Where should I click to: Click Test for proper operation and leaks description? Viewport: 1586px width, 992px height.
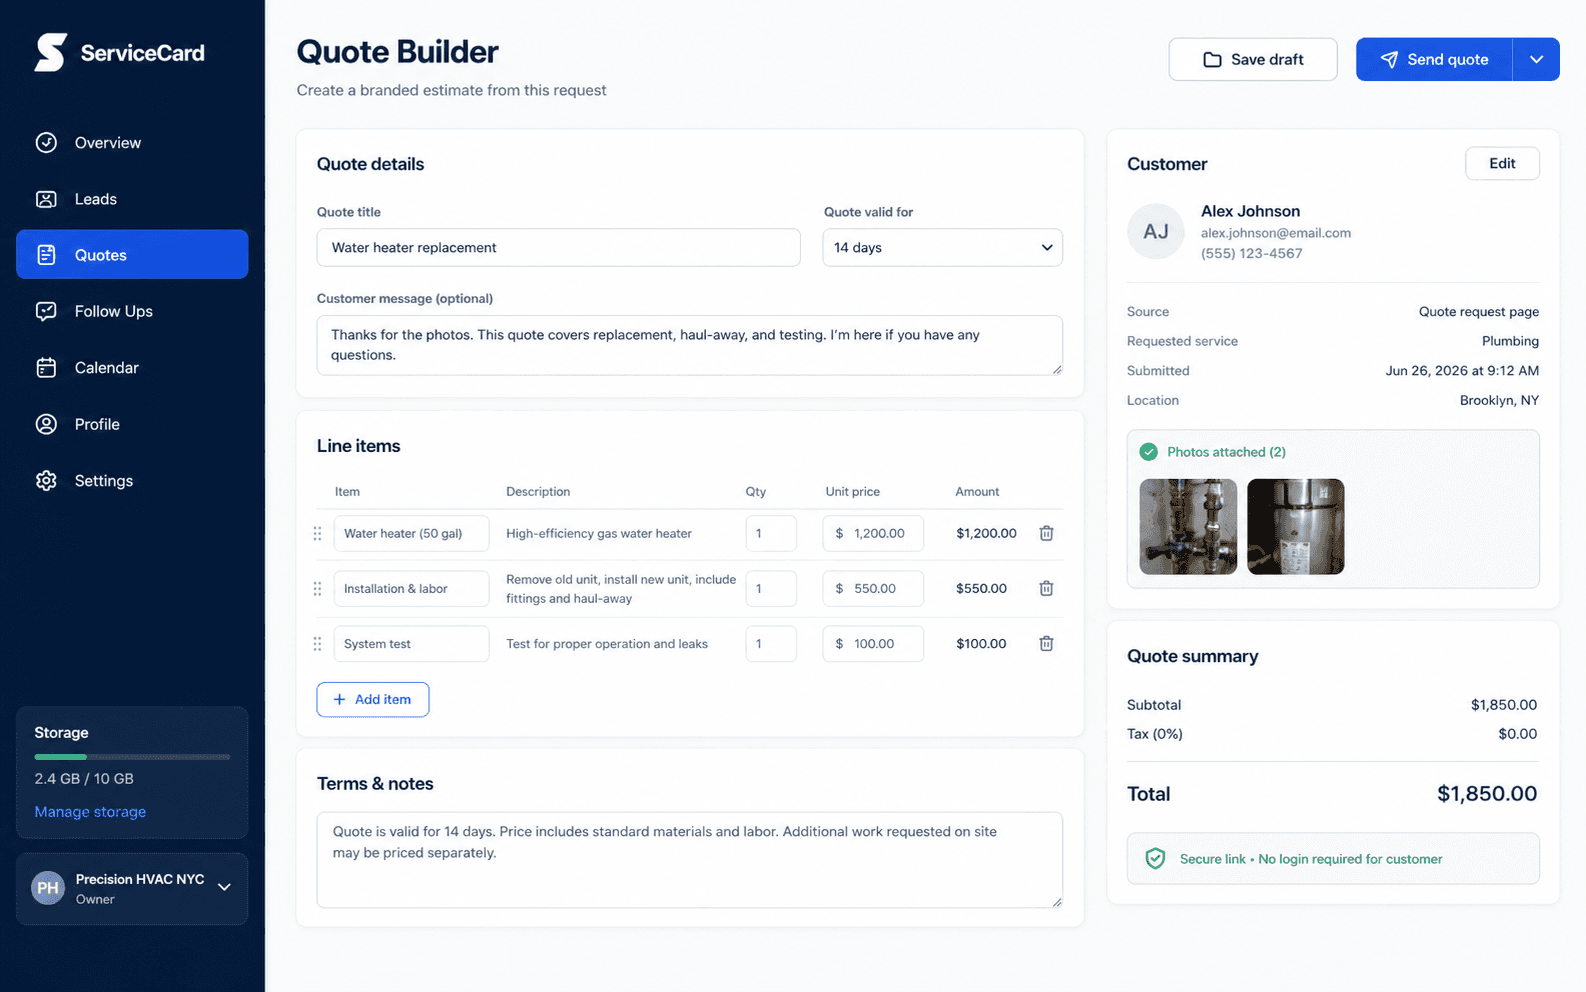click(x=607, y=643)
